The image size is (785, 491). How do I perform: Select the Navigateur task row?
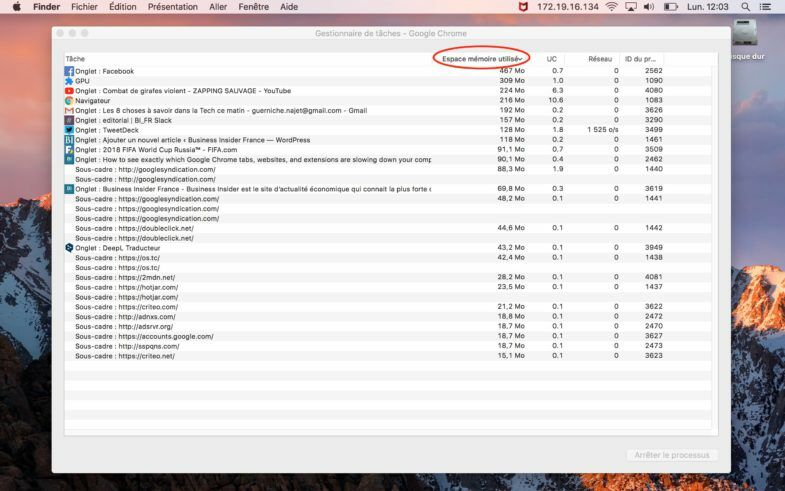[387, 101]
